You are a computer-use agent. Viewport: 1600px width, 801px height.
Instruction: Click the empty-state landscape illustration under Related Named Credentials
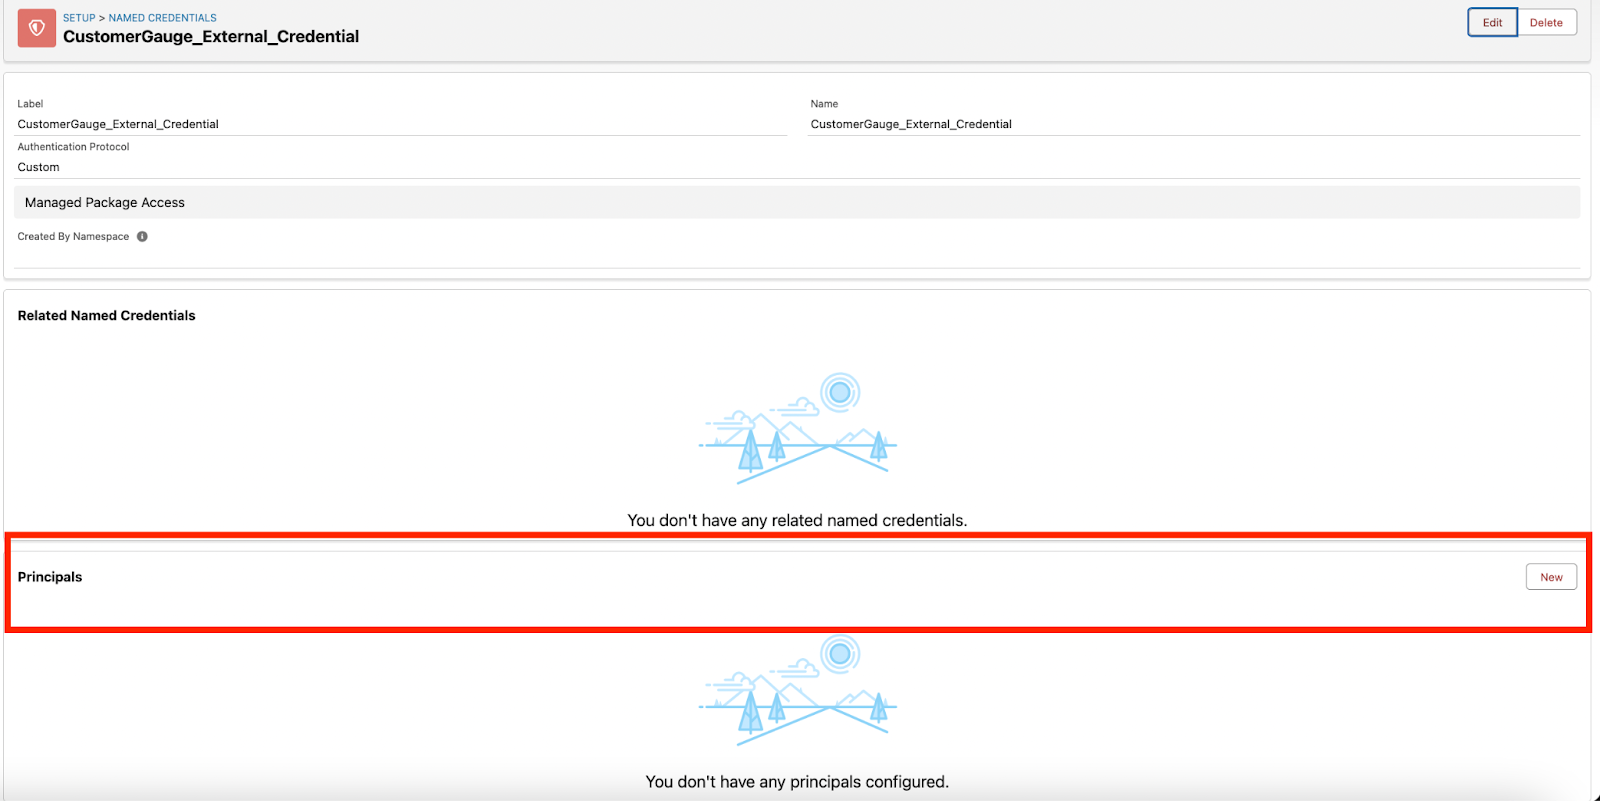click(797, 429)
